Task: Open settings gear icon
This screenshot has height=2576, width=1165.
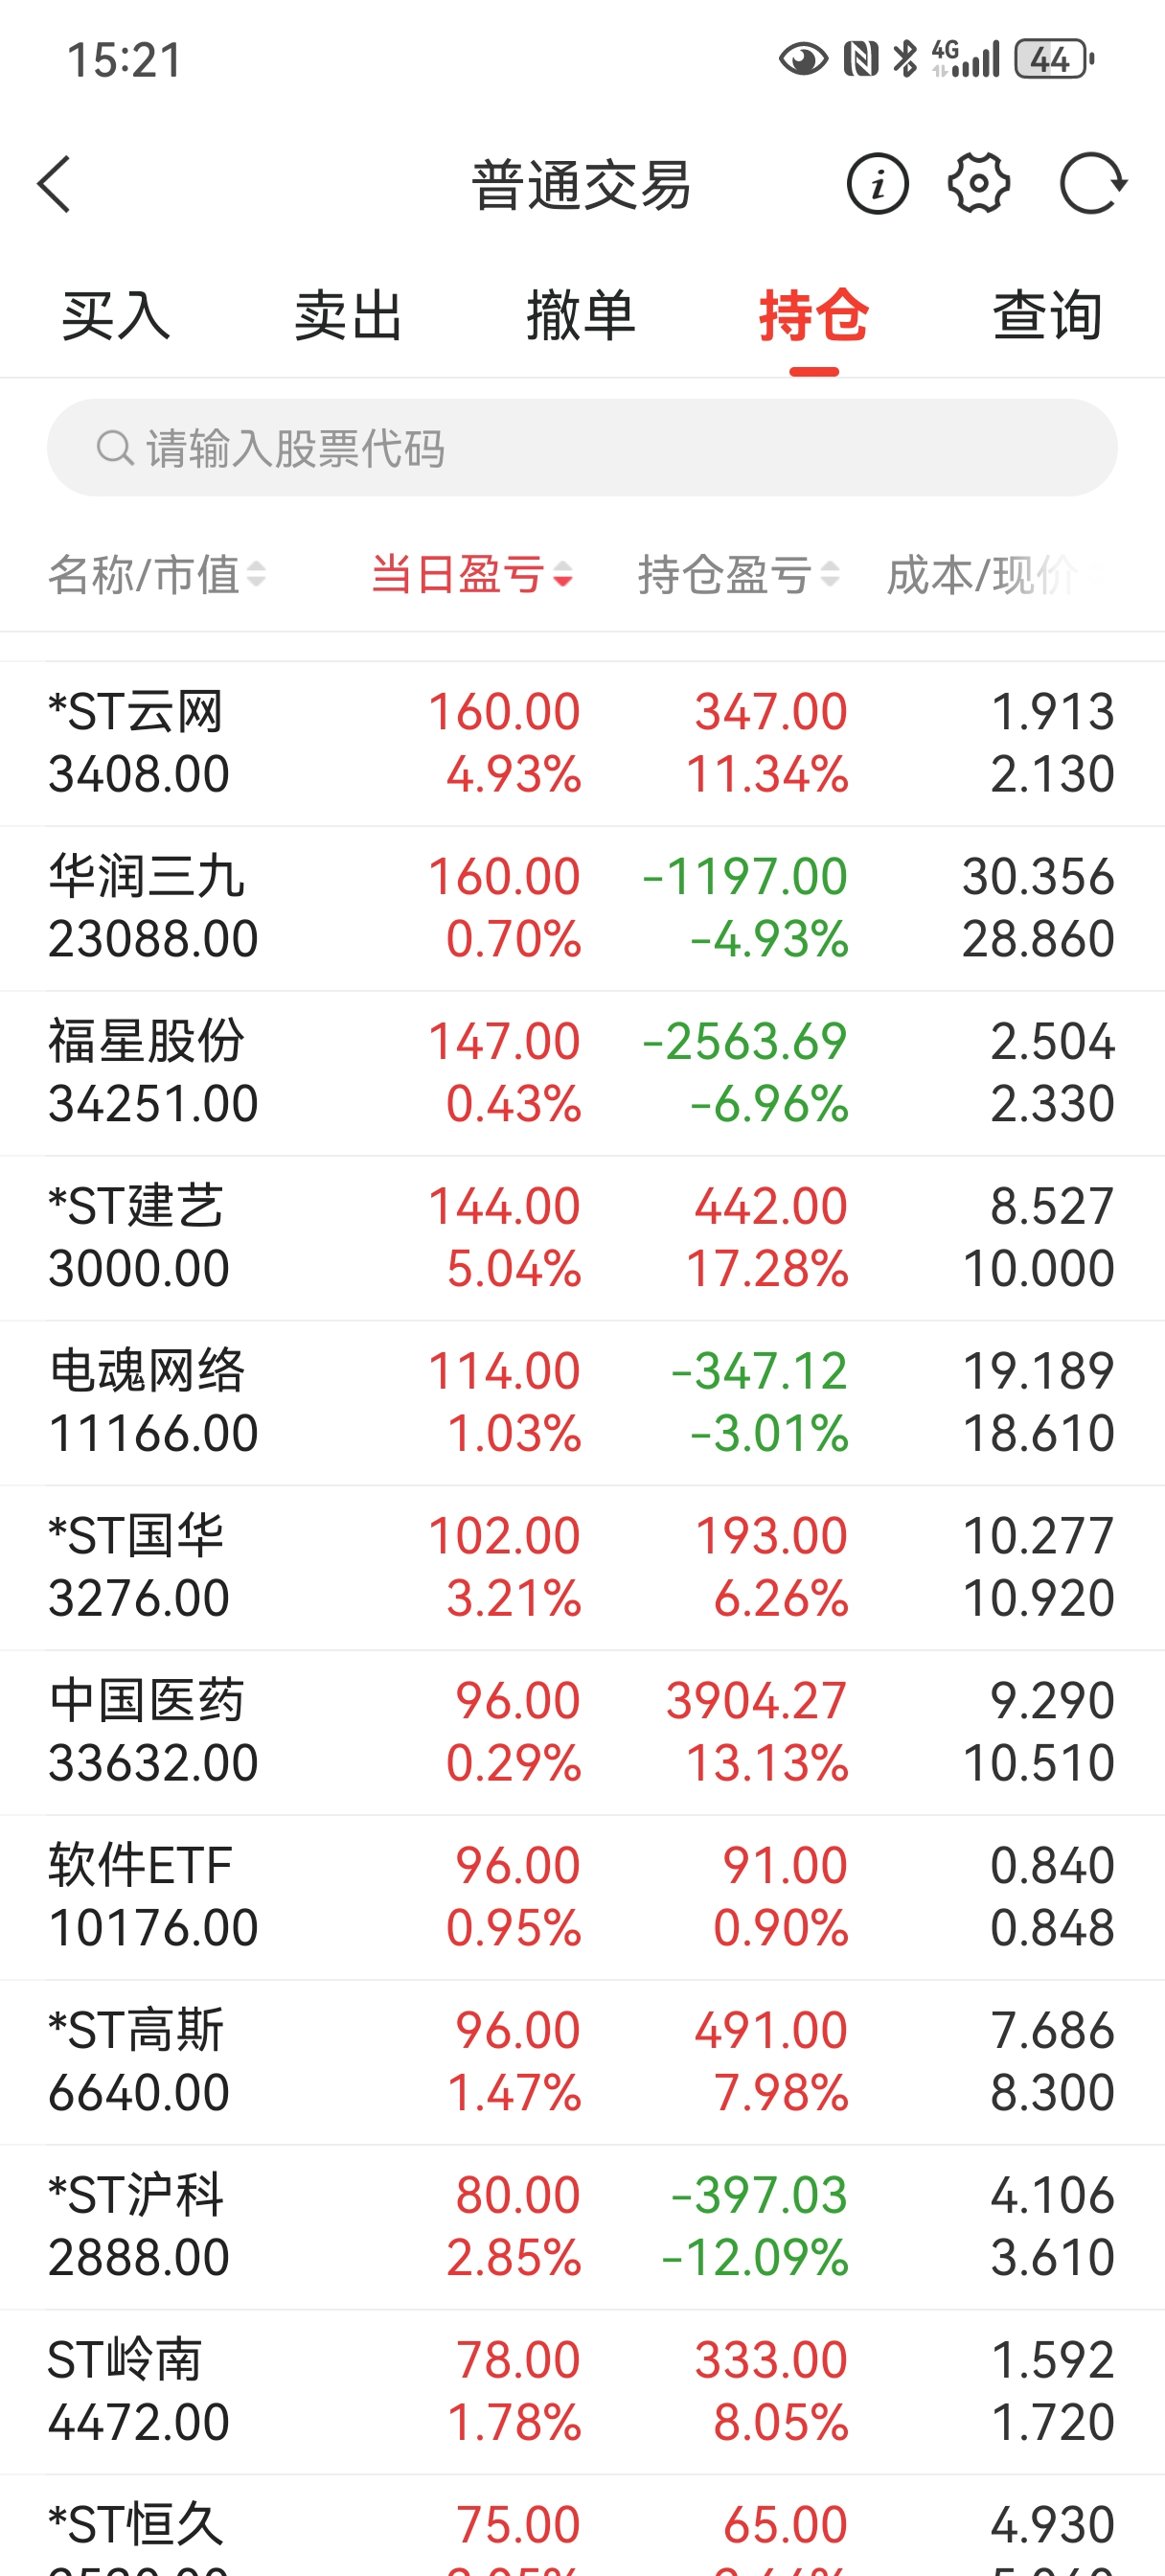Action: pos(978,184)
